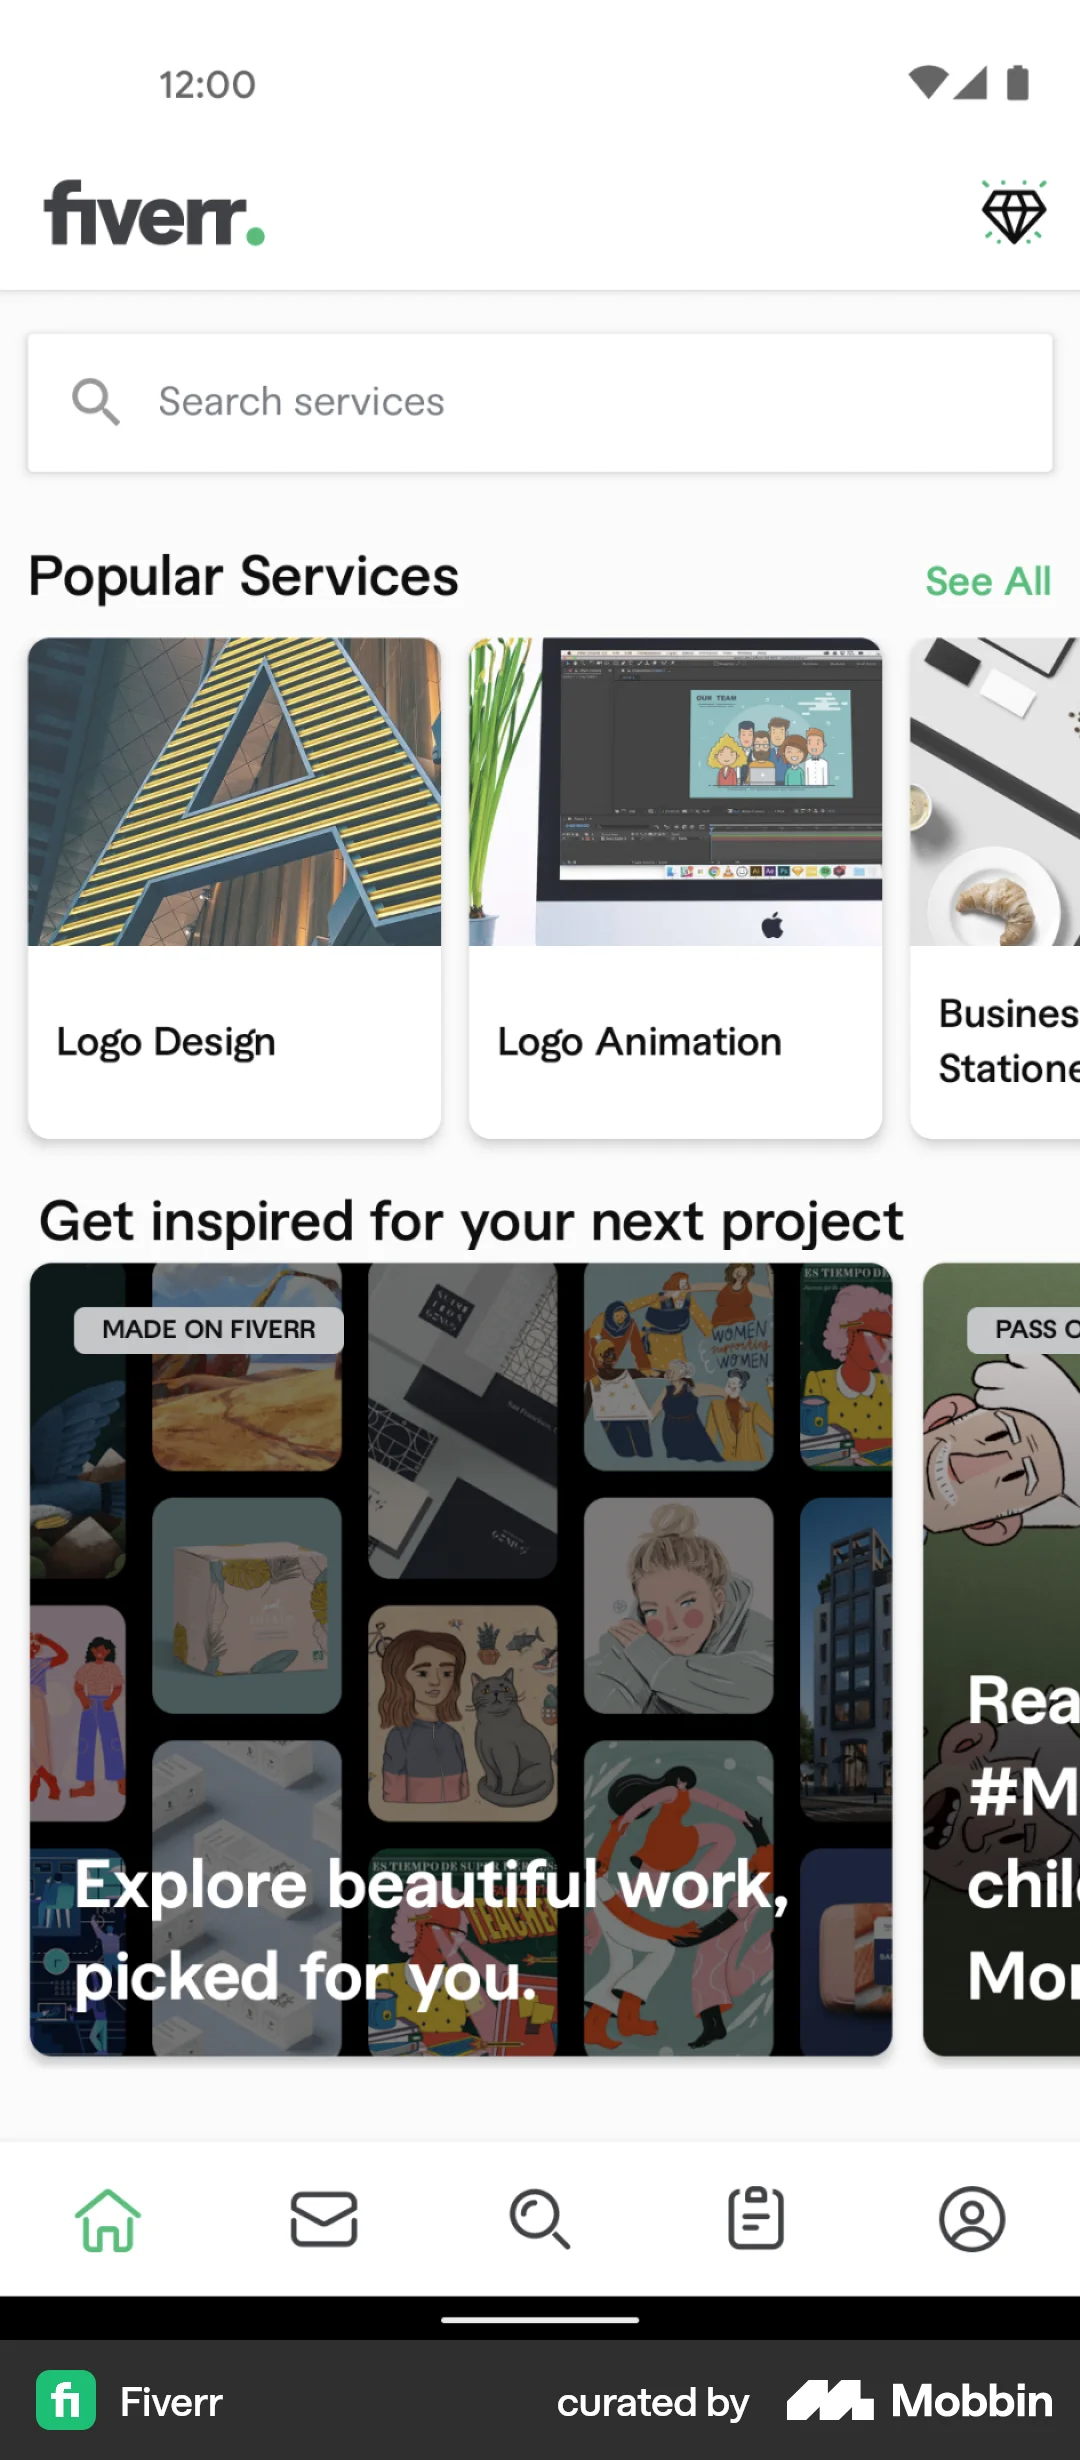Viewport: 1080px width, 2460px height.
Task: Click the magnifier inside the search bar
Action: 96,400
